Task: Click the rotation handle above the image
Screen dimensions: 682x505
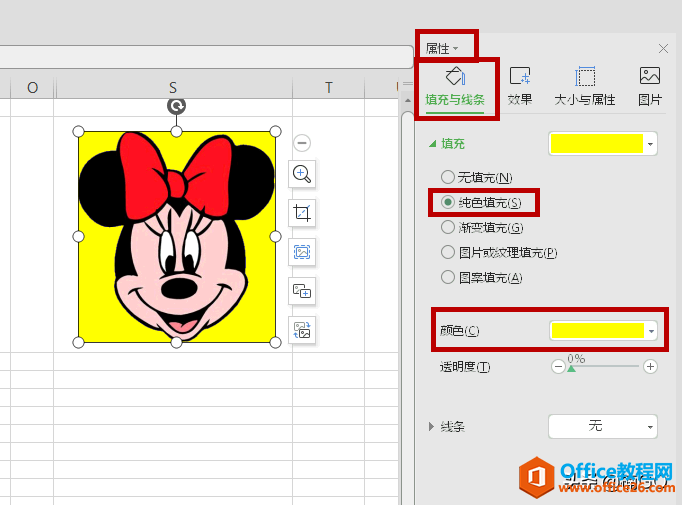Action: click(x=177, y=106)
